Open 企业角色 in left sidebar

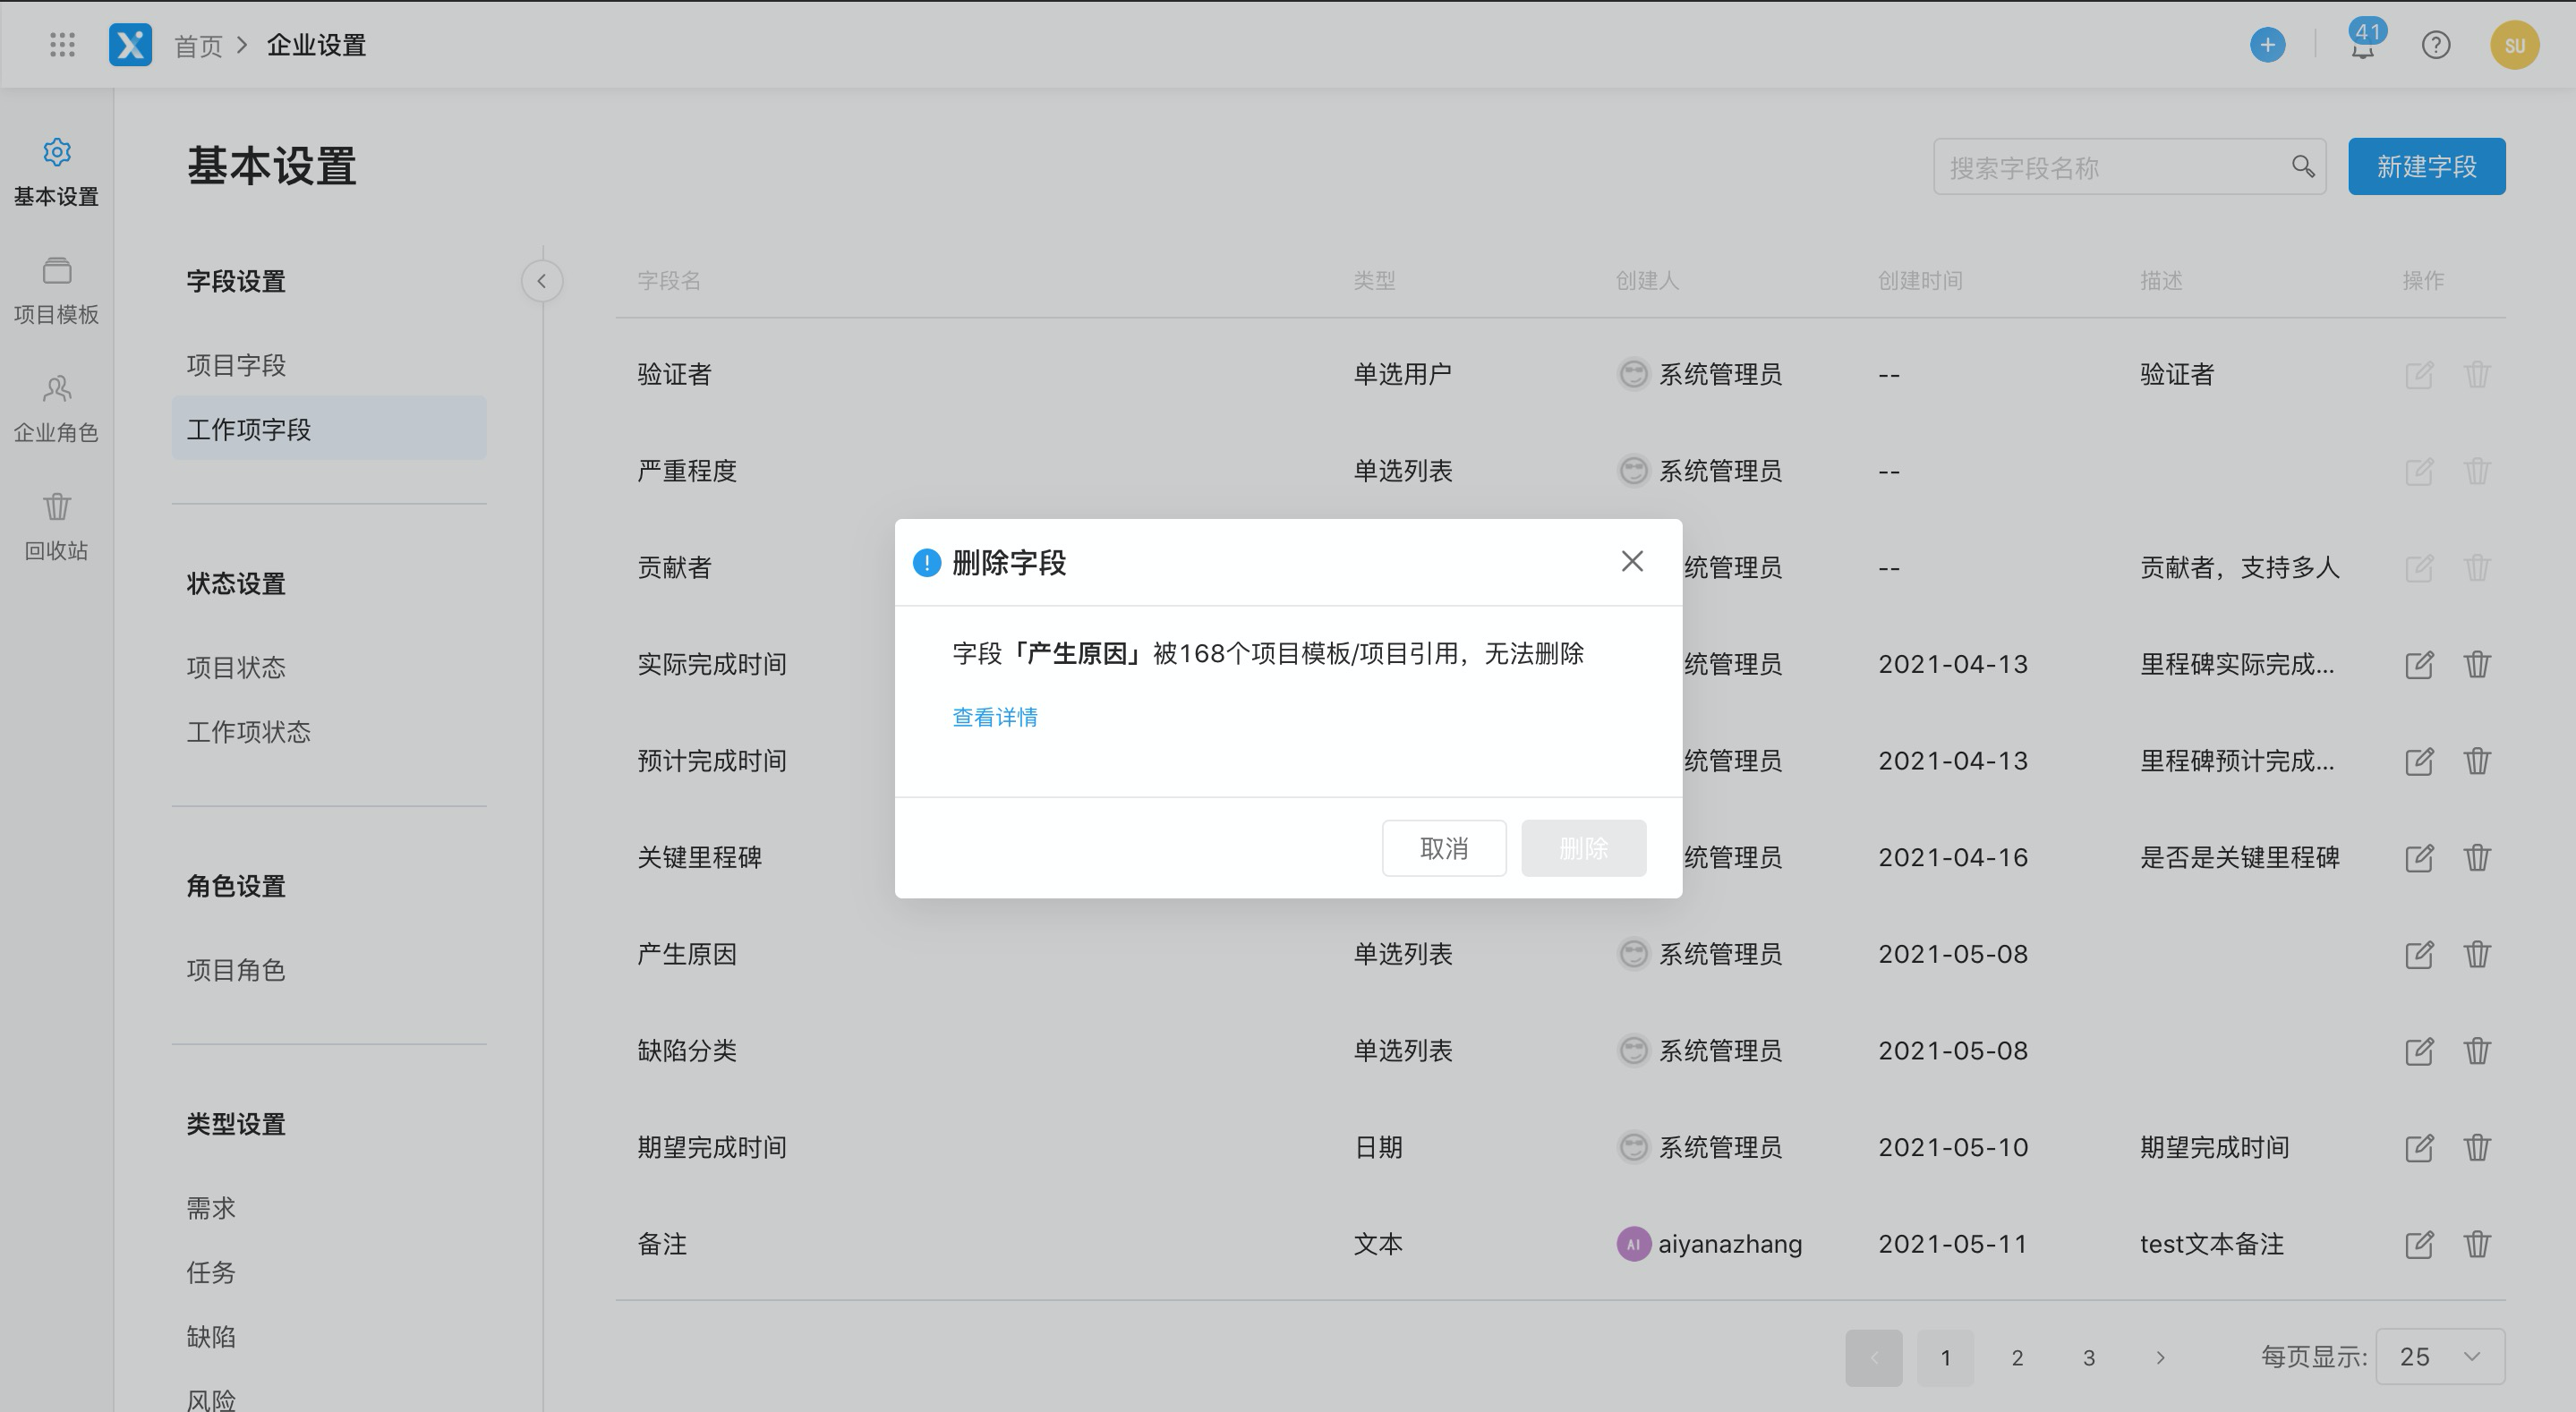click(x=56, y=409)
